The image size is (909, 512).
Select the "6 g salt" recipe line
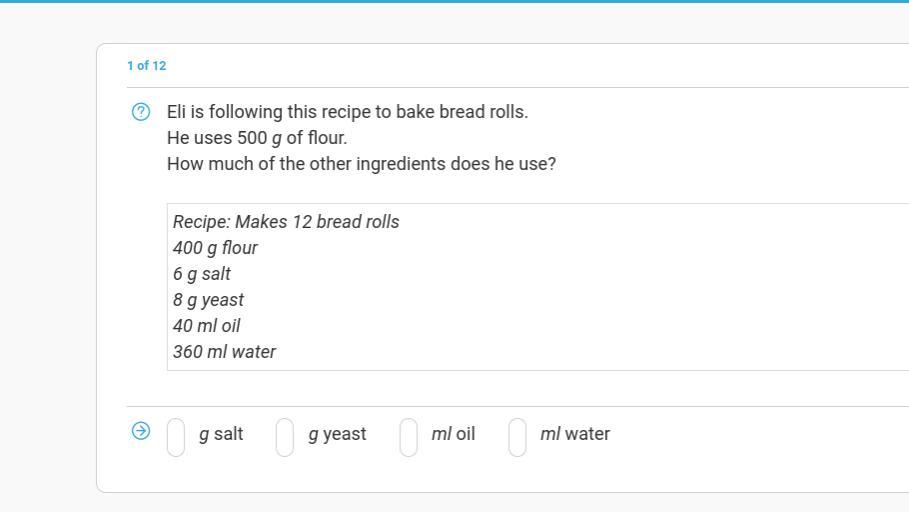tap(202, 274)
